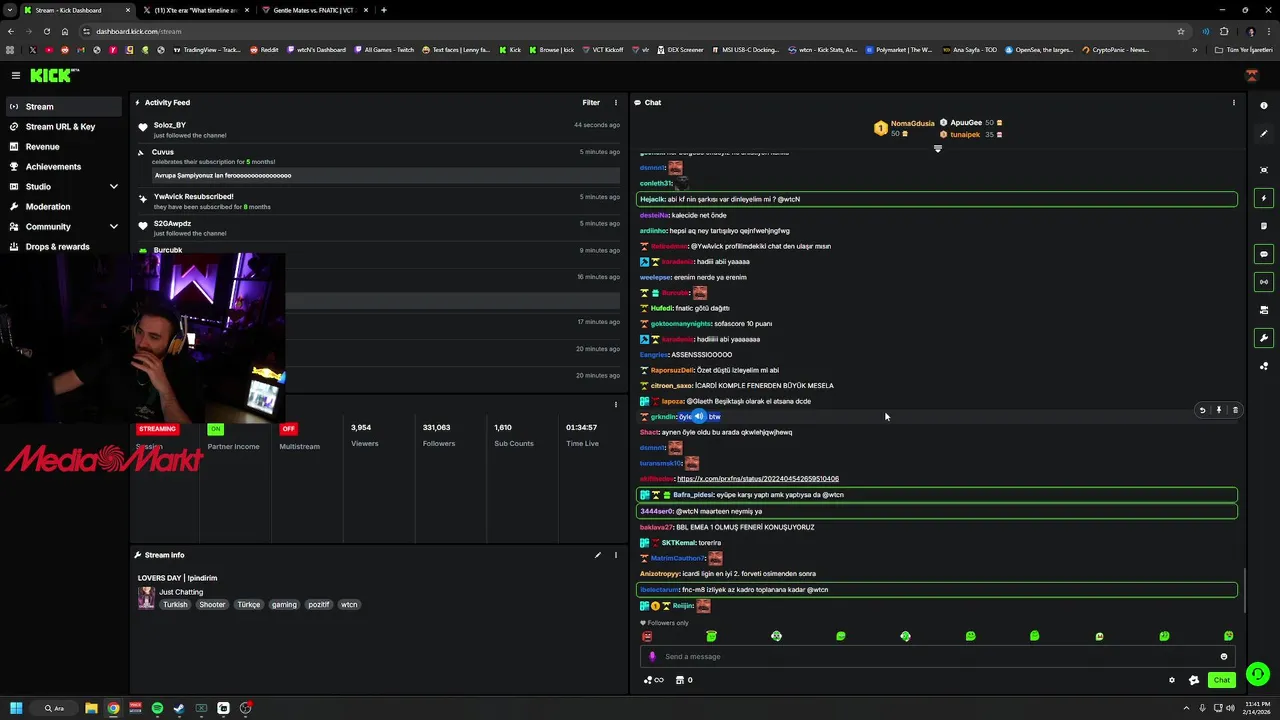The width and height of the screenshot is (1280, 720).
Task: Open the emote picker in the message box
Action: coord(1223,657)
